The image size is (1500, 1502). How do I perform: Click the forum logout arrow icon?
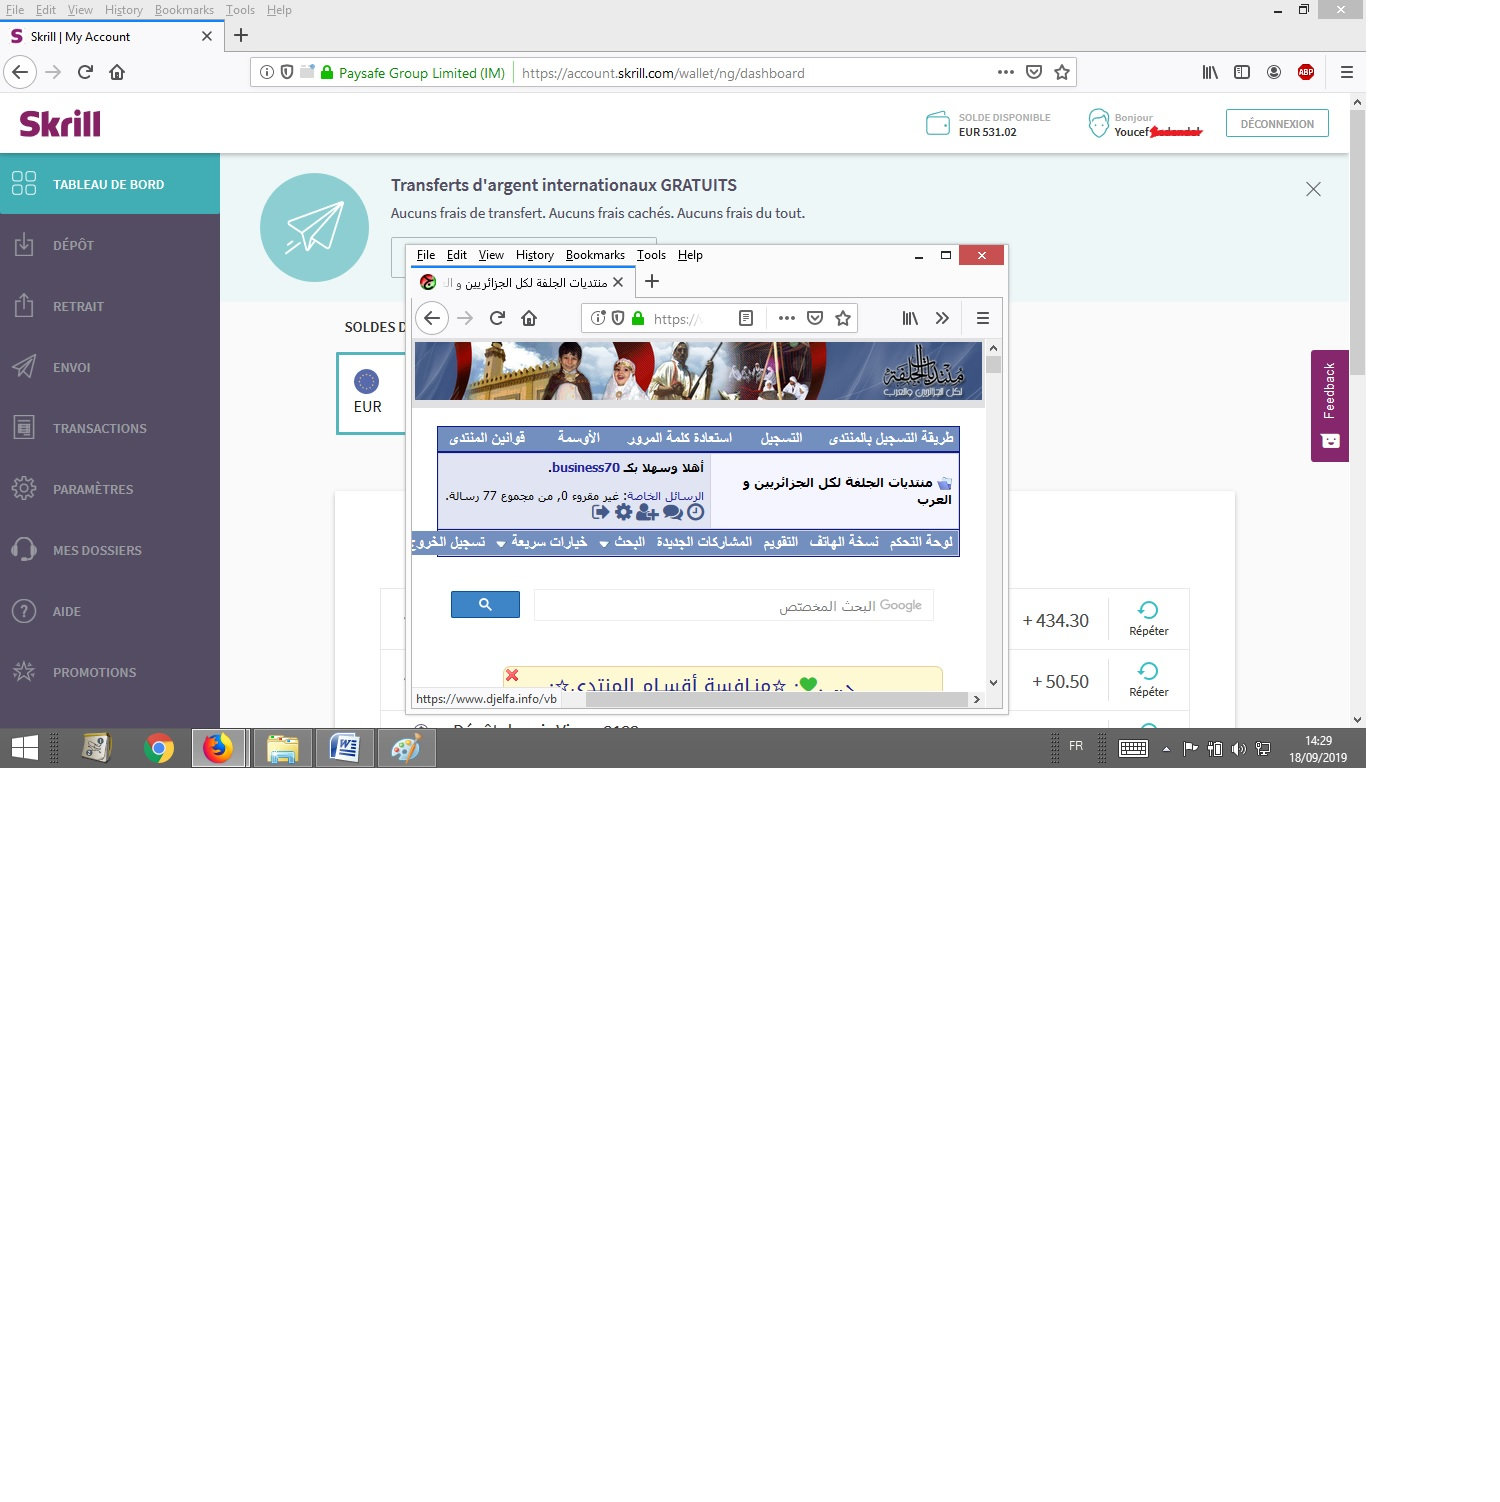601,512
